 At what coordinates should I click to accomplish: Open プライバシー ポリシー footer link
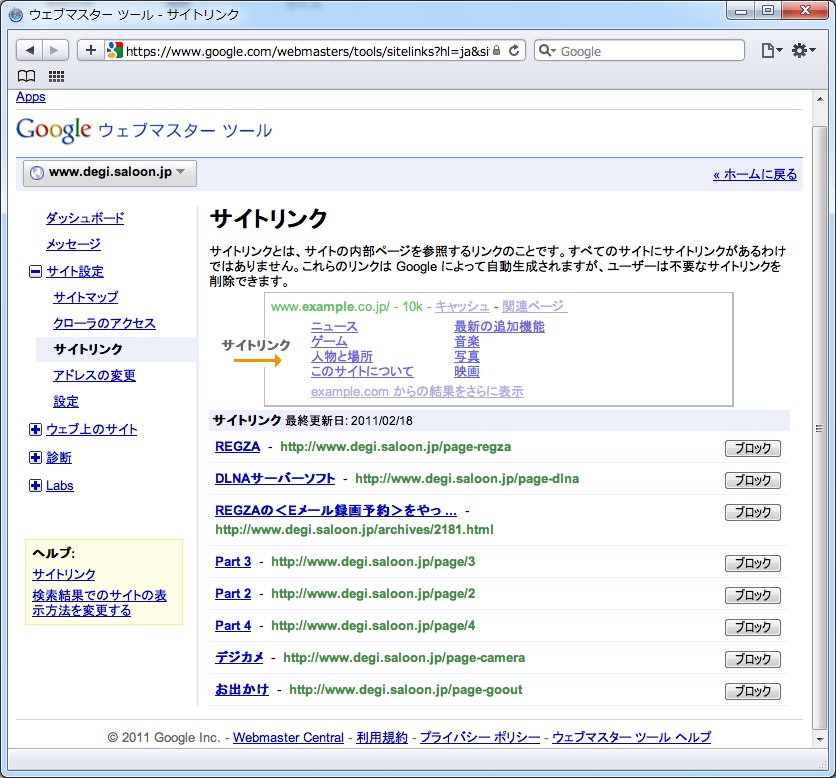click(x=480, y=737)
